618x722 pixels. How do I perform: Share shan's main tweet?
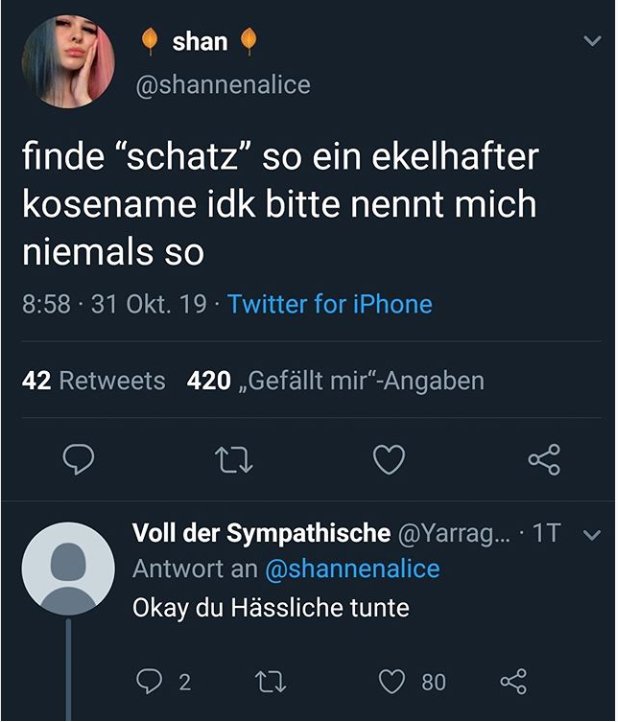[543, 459]
